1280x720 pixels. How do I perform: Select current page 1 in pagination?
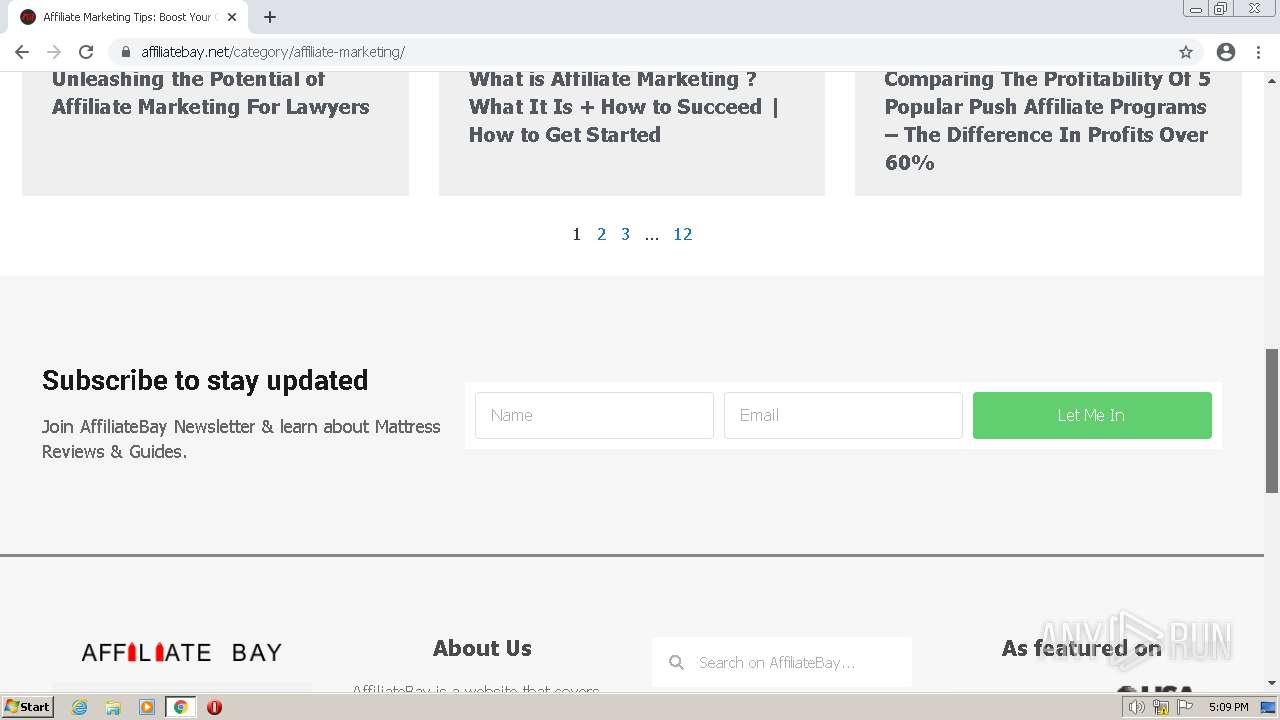tap(577, 234)
